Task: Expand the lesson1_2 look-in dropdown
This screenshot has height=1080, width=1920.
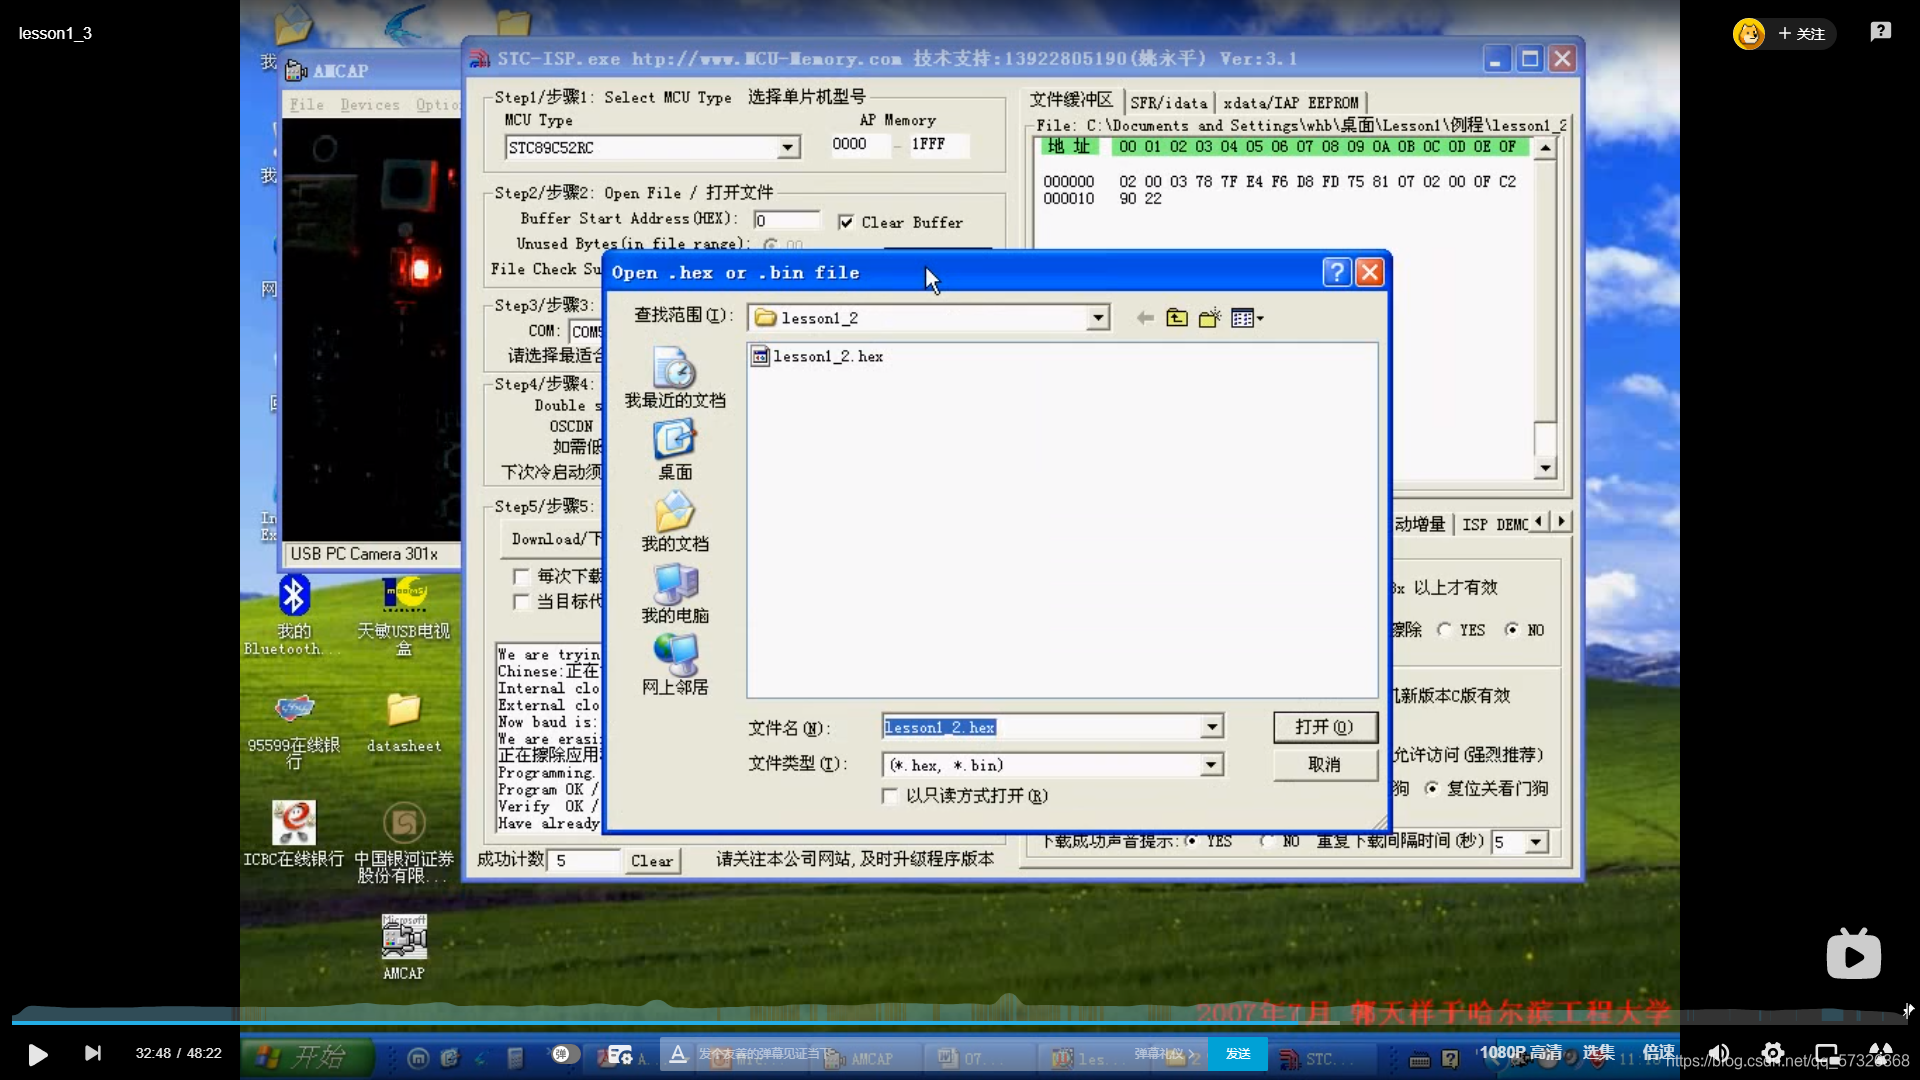Action: pos(1098,318)
